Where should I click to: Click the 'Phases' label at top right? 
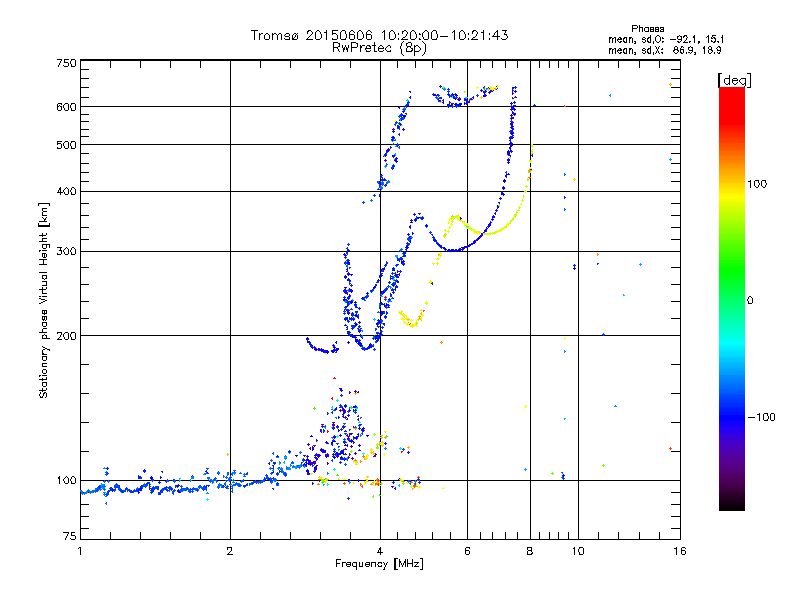click(x=647, y=29)
